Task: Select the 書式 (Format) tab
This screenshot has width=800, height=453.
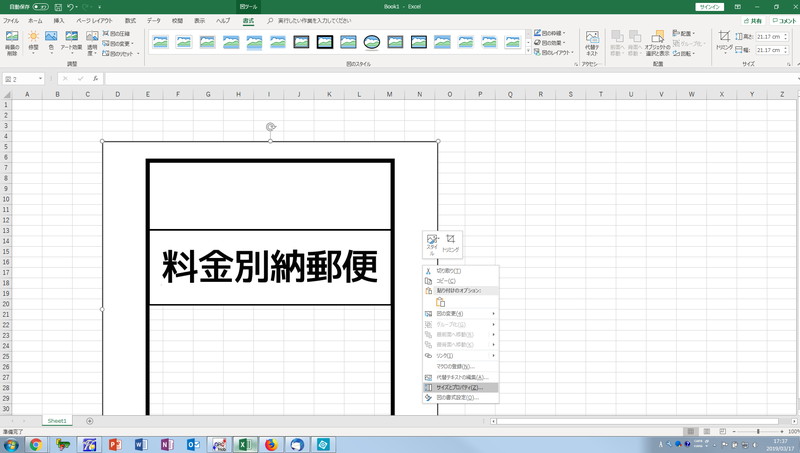Action: [x=248, y=21]
